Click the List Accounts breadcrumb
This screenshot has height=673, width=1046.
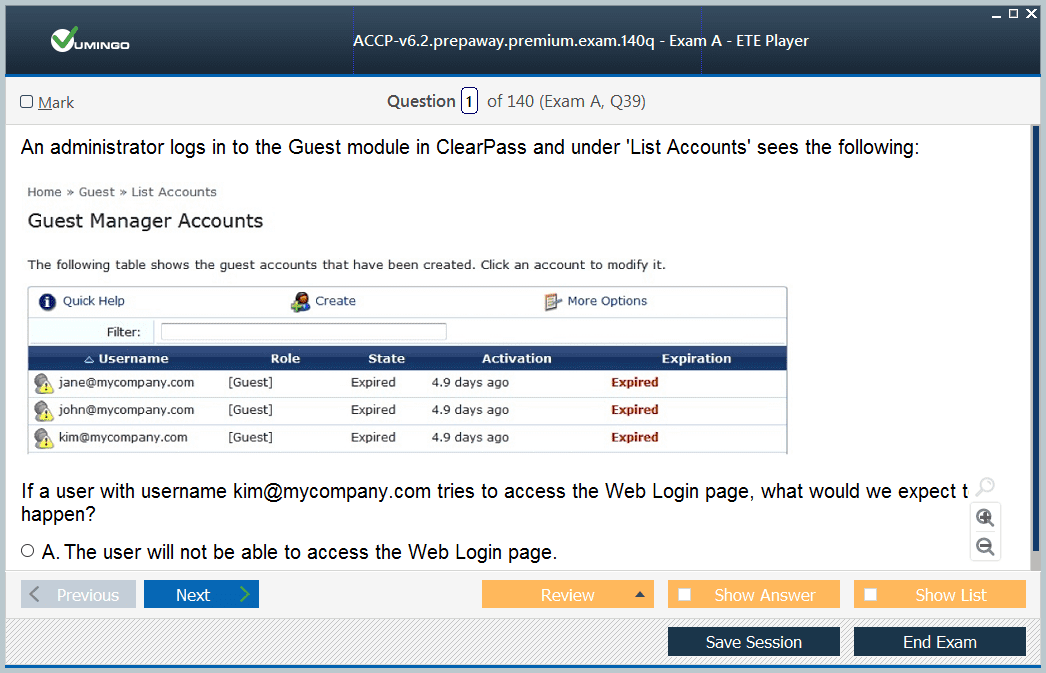tap(174, 192)
